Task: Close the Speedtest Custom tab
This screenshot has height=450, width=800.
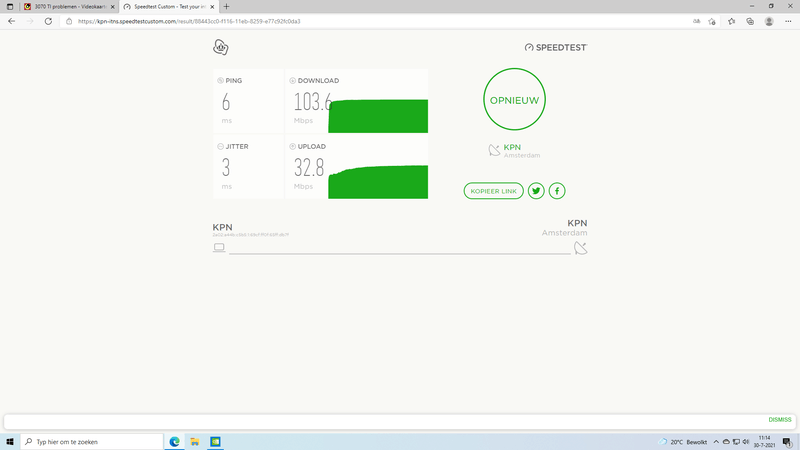Action: coord(212,7)
